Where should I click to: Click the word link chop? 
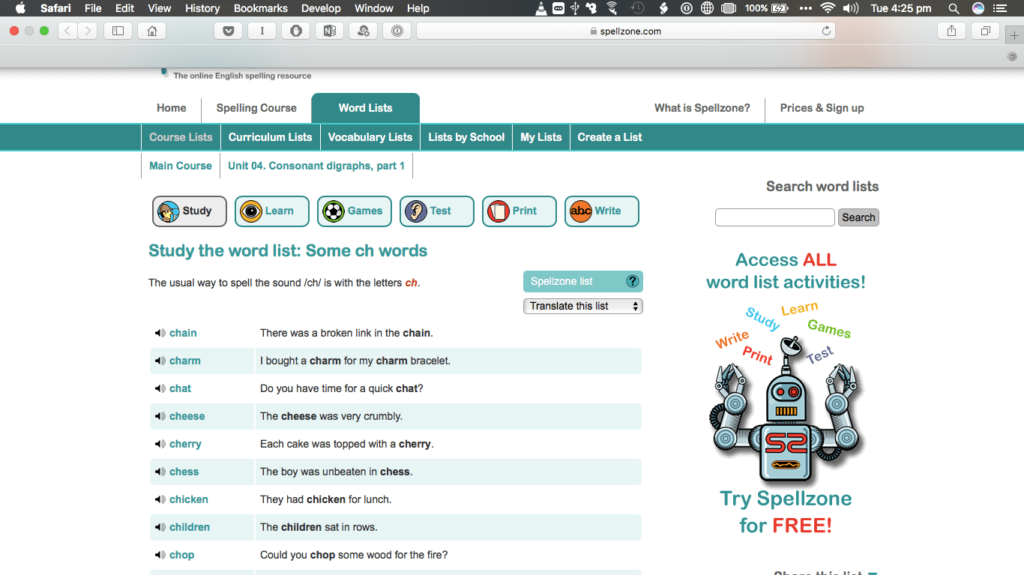[182, 555]
